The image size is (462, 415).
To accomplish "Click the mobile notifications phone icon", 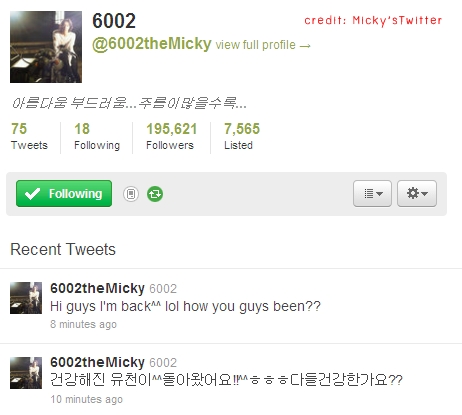I will (131, 194).
